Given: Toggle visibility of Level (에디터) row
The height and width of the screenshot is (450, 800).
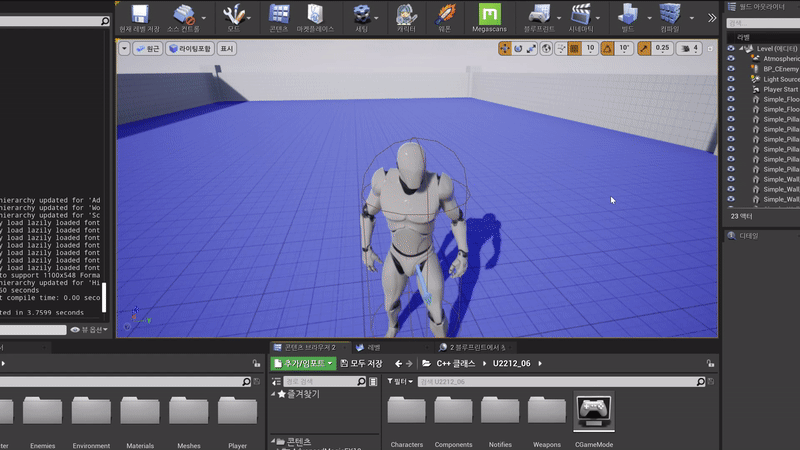Looking at the screenshot, I should point(731,48).
